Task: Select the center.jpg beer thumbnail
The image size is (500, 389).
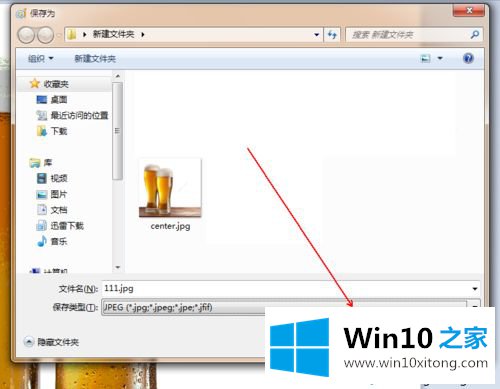Action: [170, 188]
